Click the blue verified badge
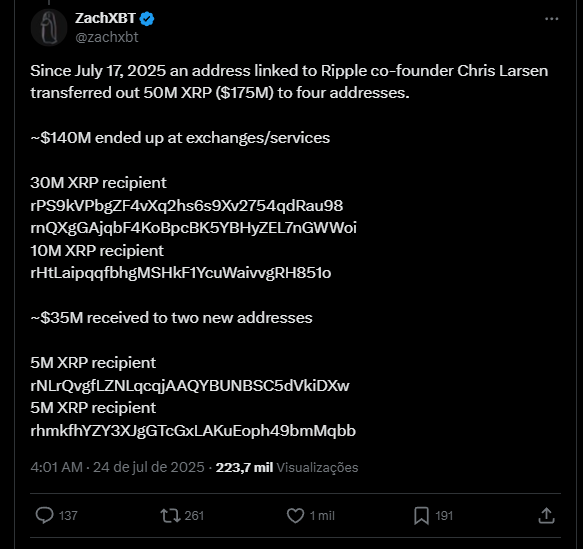Screen dimensions: 583x549 pos(147,18)
